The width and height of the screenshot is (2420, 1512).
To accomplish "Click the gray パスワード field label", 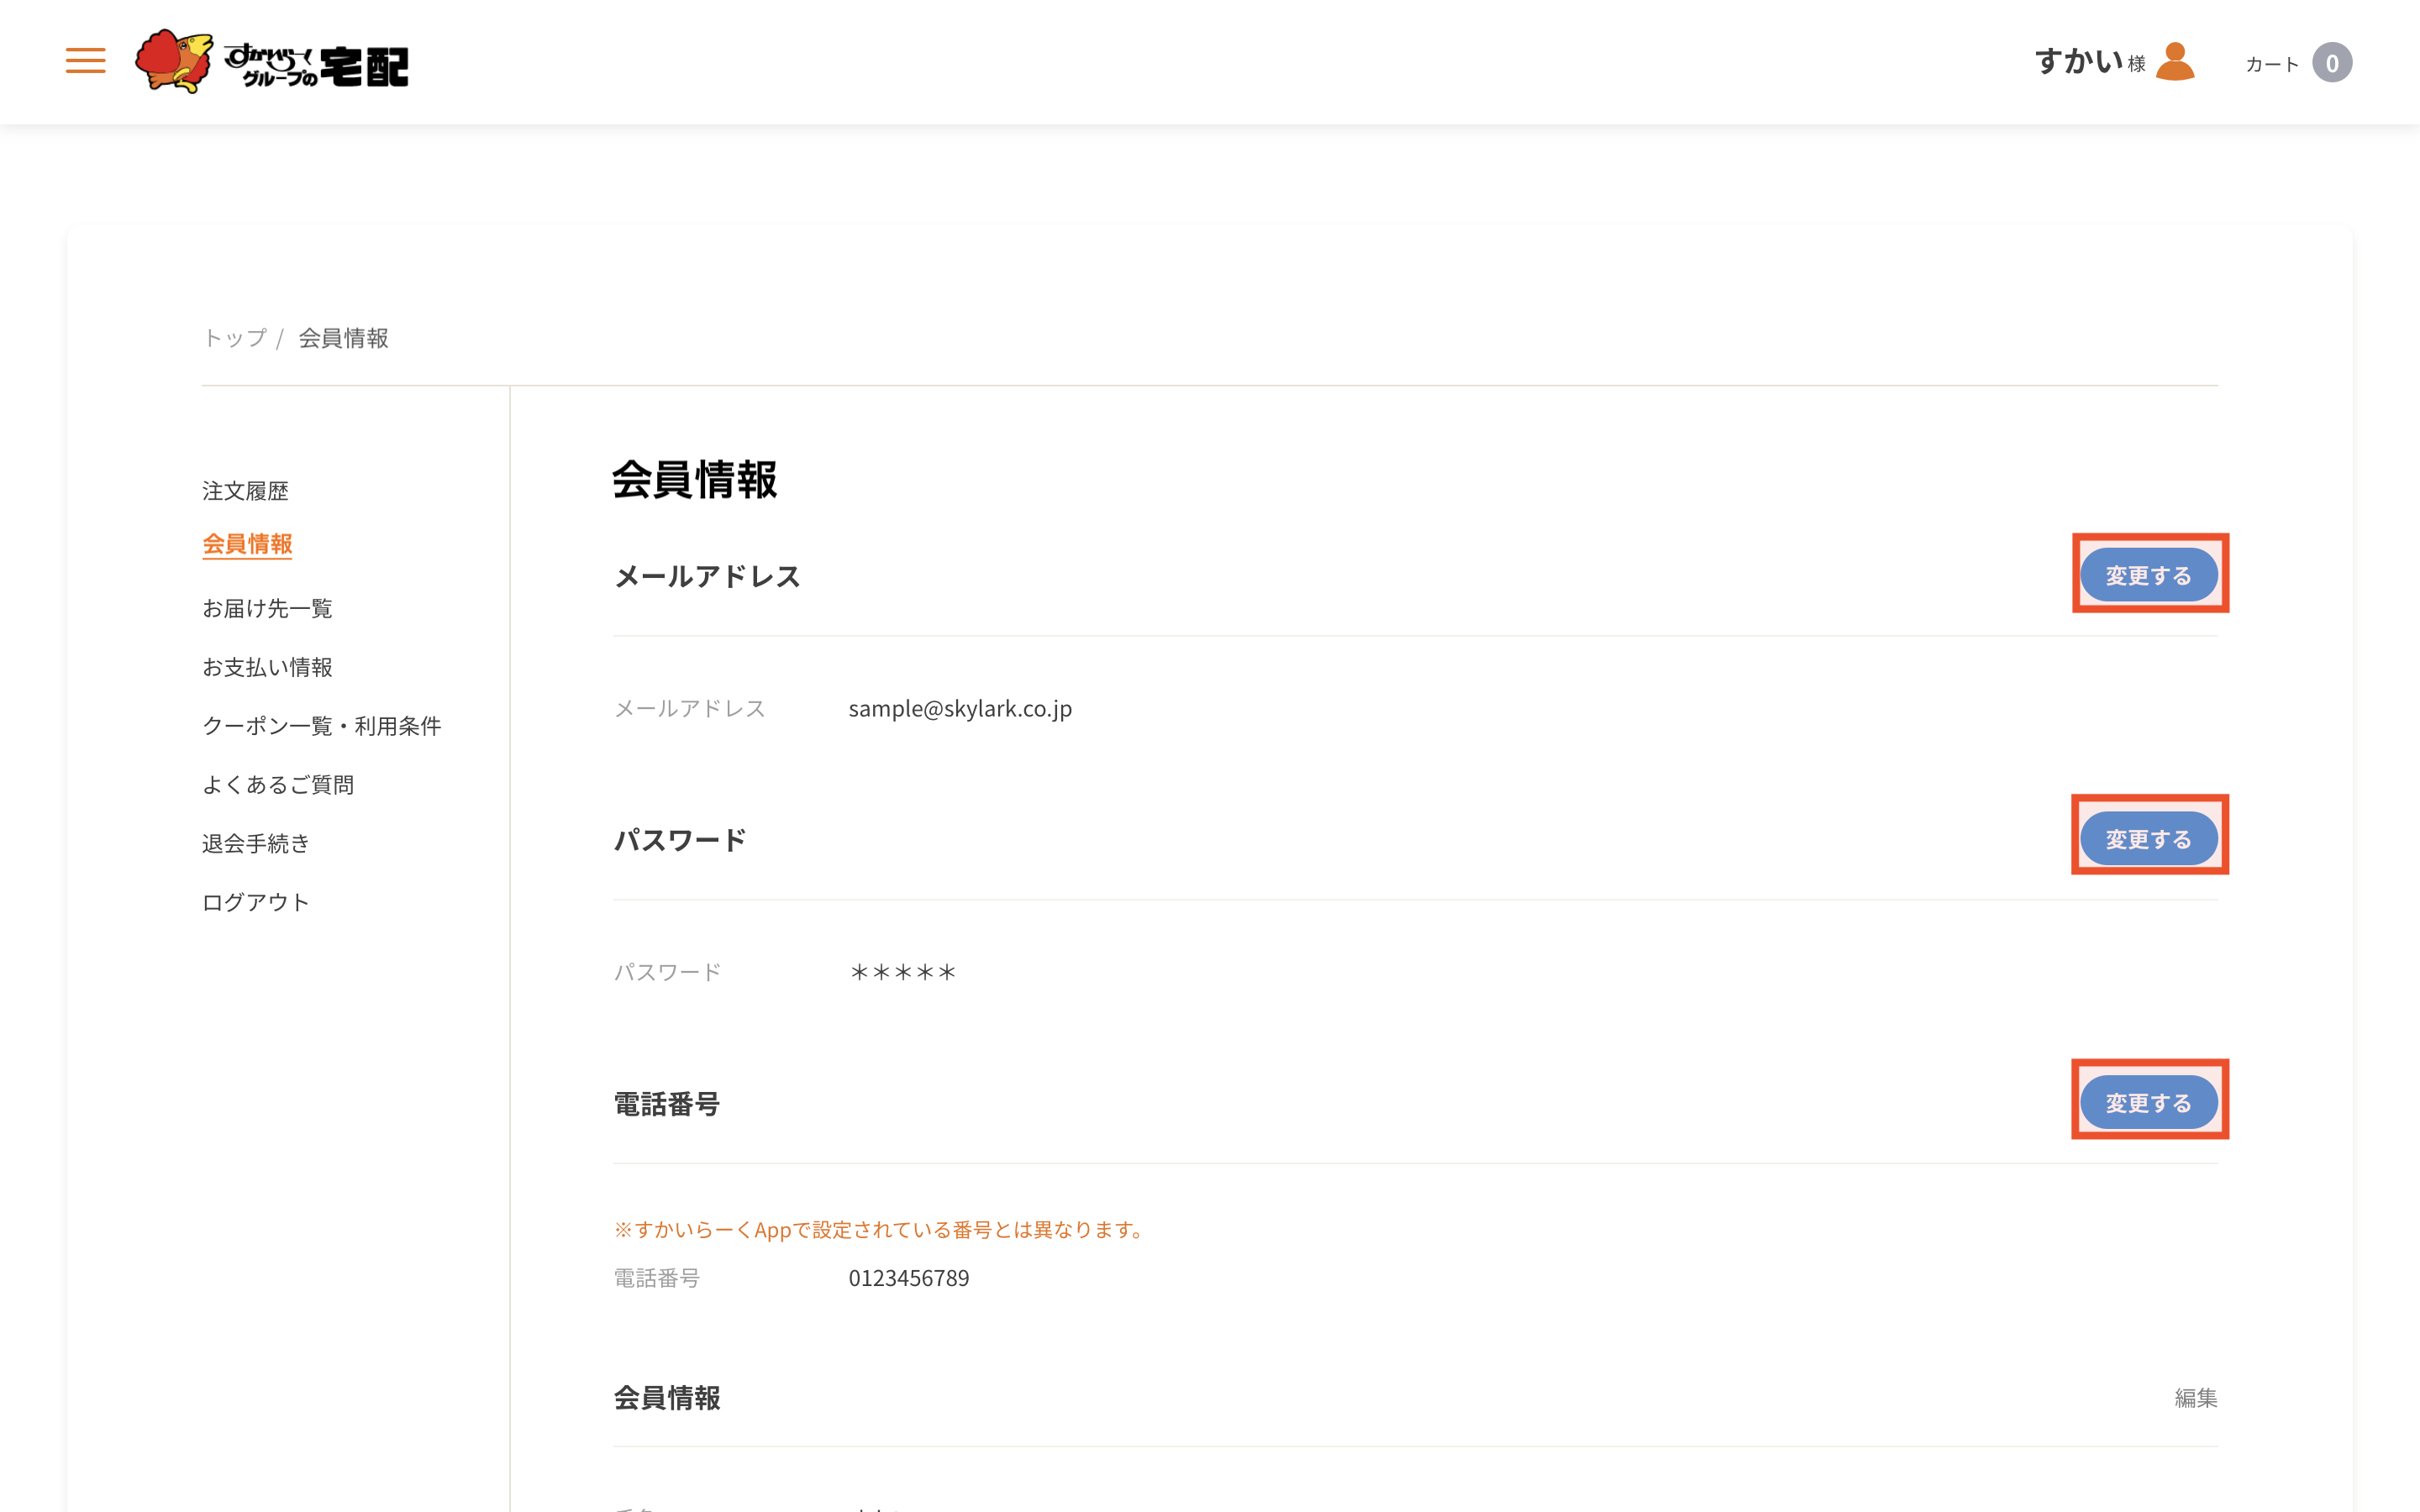I will coord(668,972).
